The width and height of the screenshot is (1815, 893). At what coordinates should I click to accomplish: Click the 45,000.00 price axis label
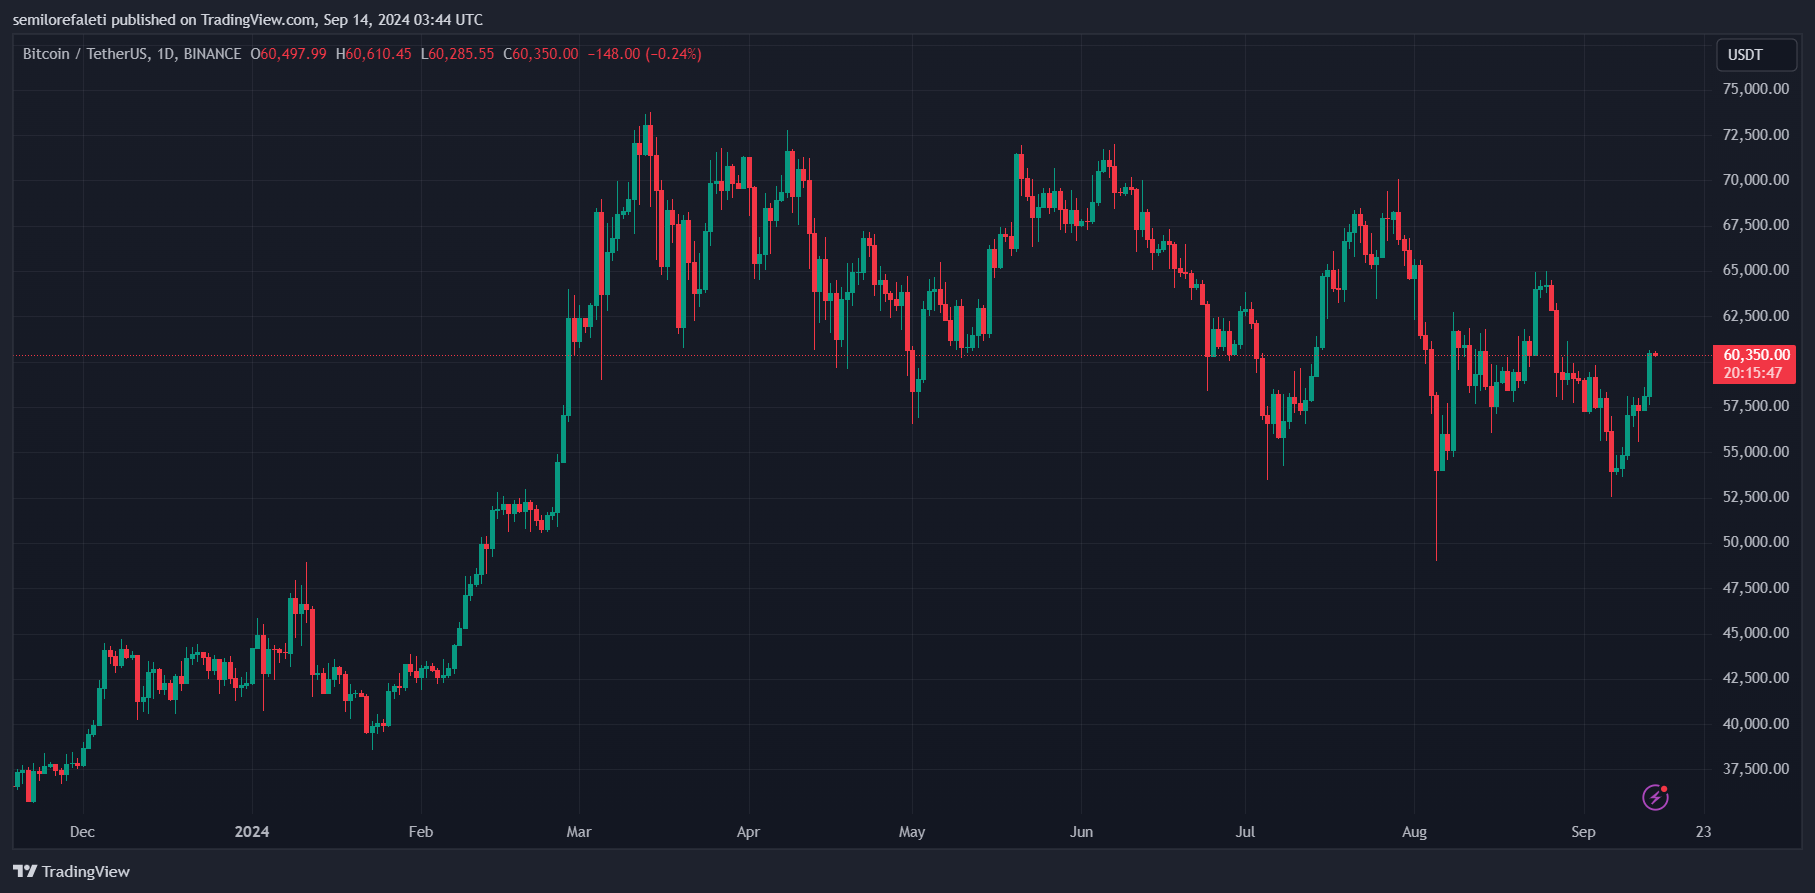point(1755,633)
